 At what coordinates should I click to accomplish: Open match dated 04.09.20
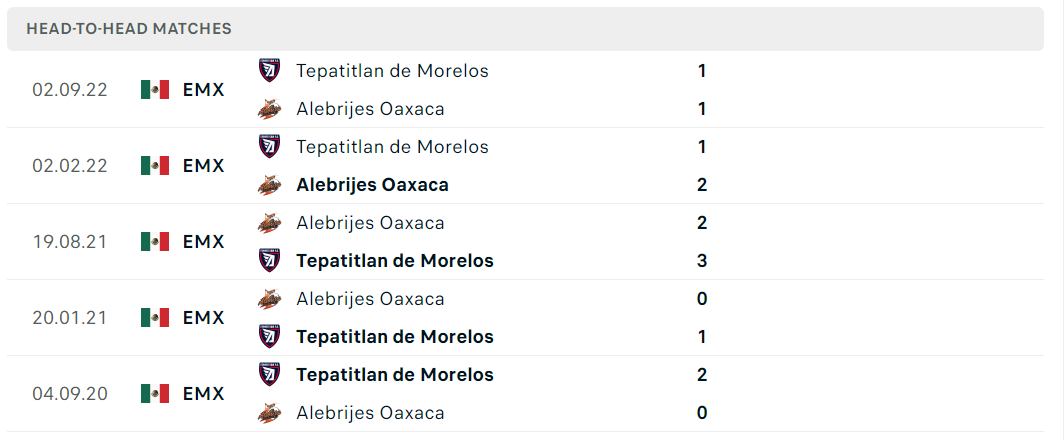point(525,394)
